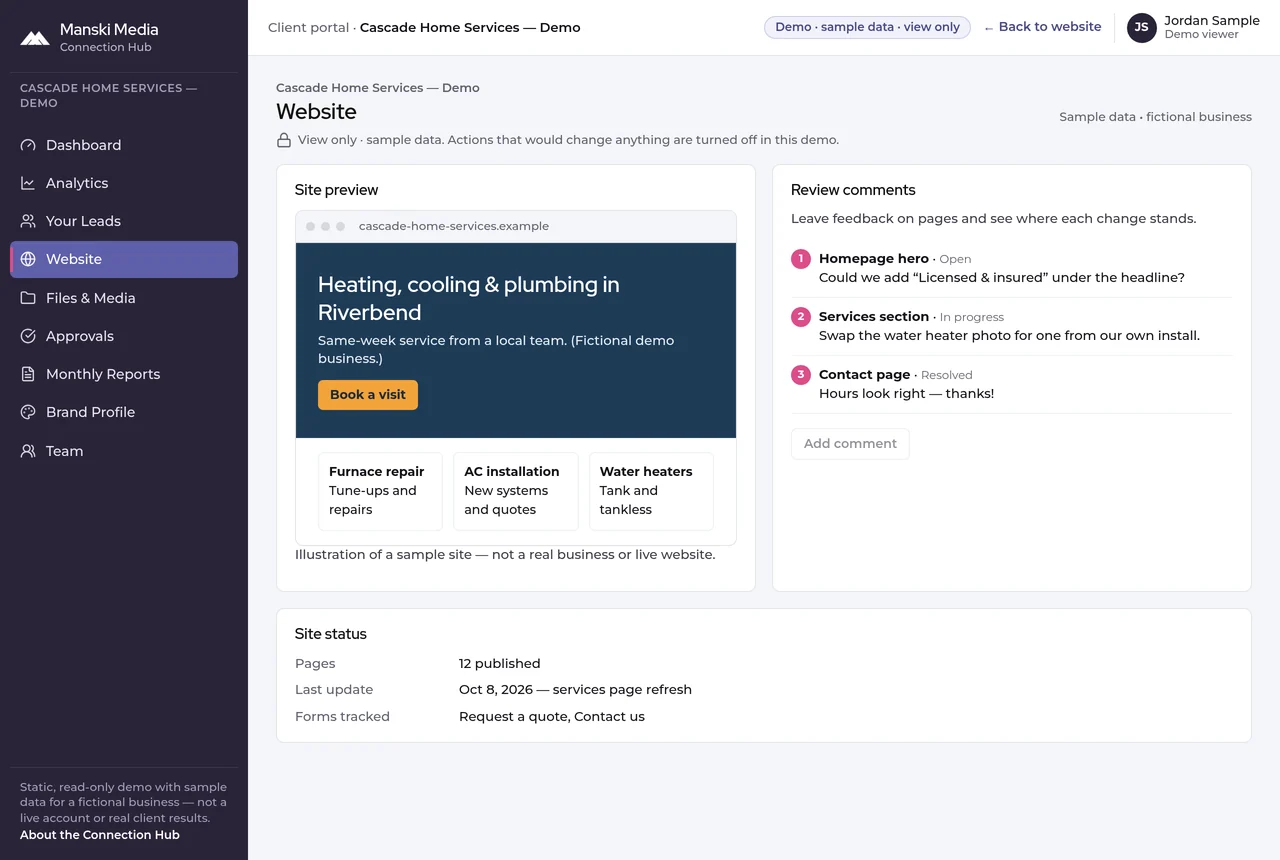Open About the Connection Hub link
The image size is (1280, 860).
click(100, 835)
